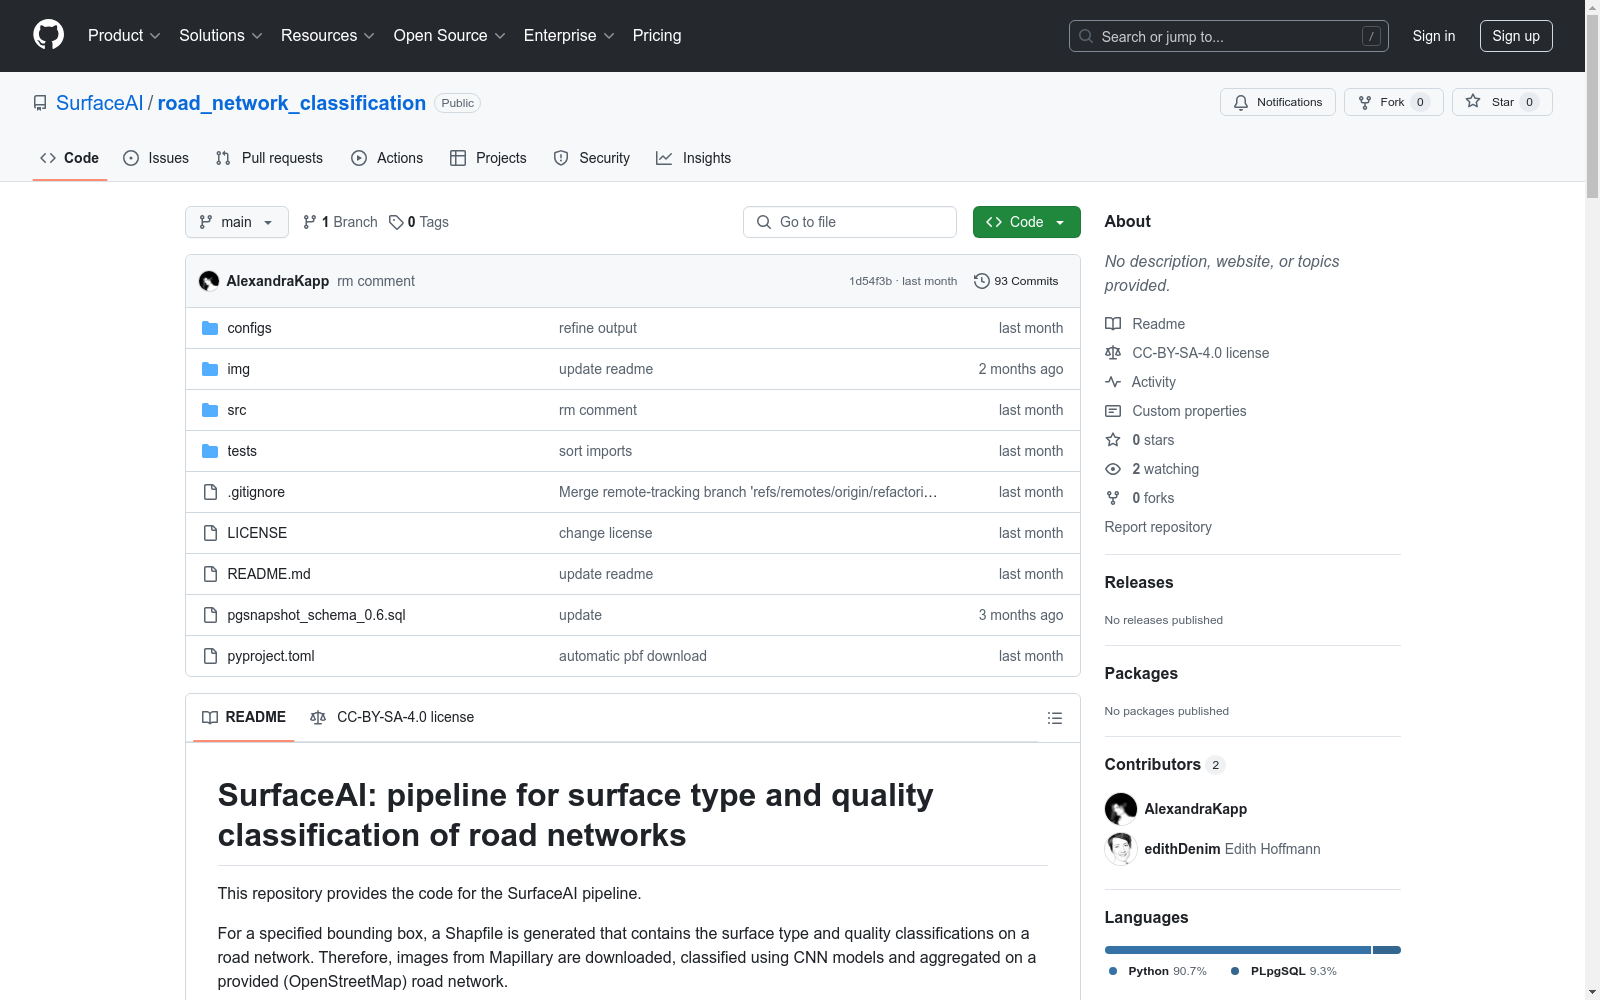
Task: Open the SurfaceAI organization link
Action: pos(100,103)
